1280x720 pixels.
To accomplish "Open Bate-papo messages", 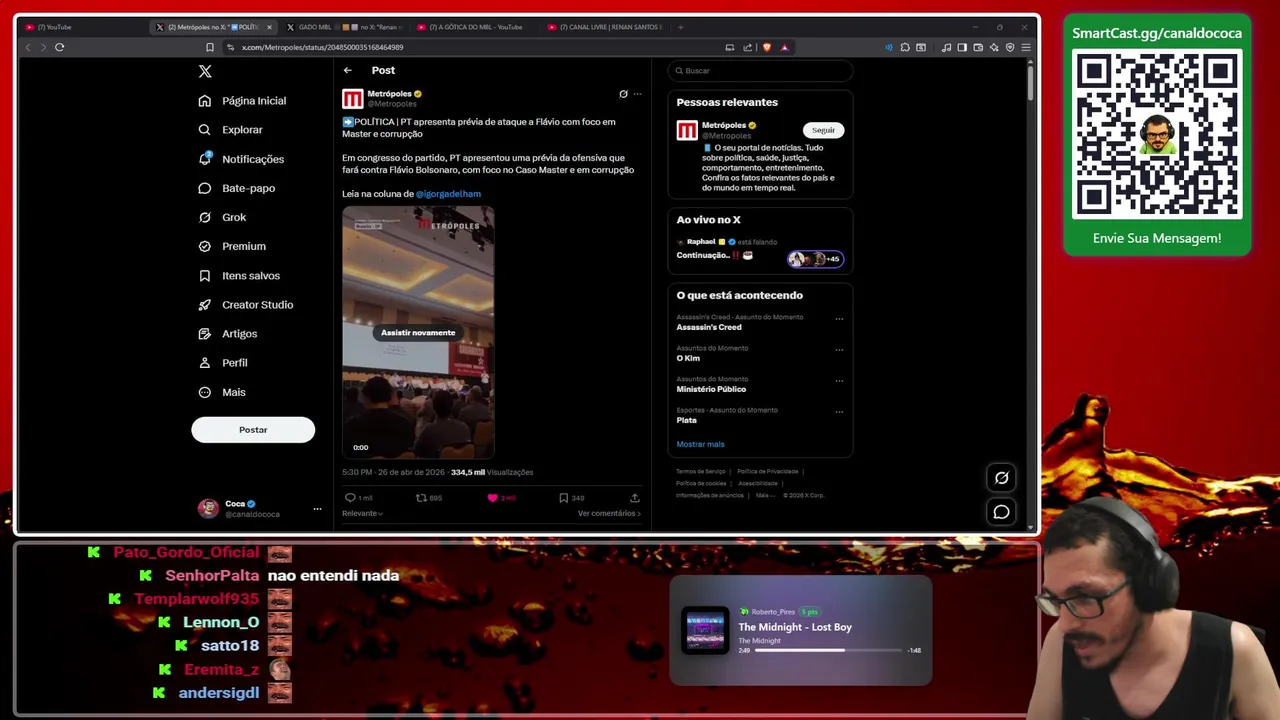I will 237,188.
